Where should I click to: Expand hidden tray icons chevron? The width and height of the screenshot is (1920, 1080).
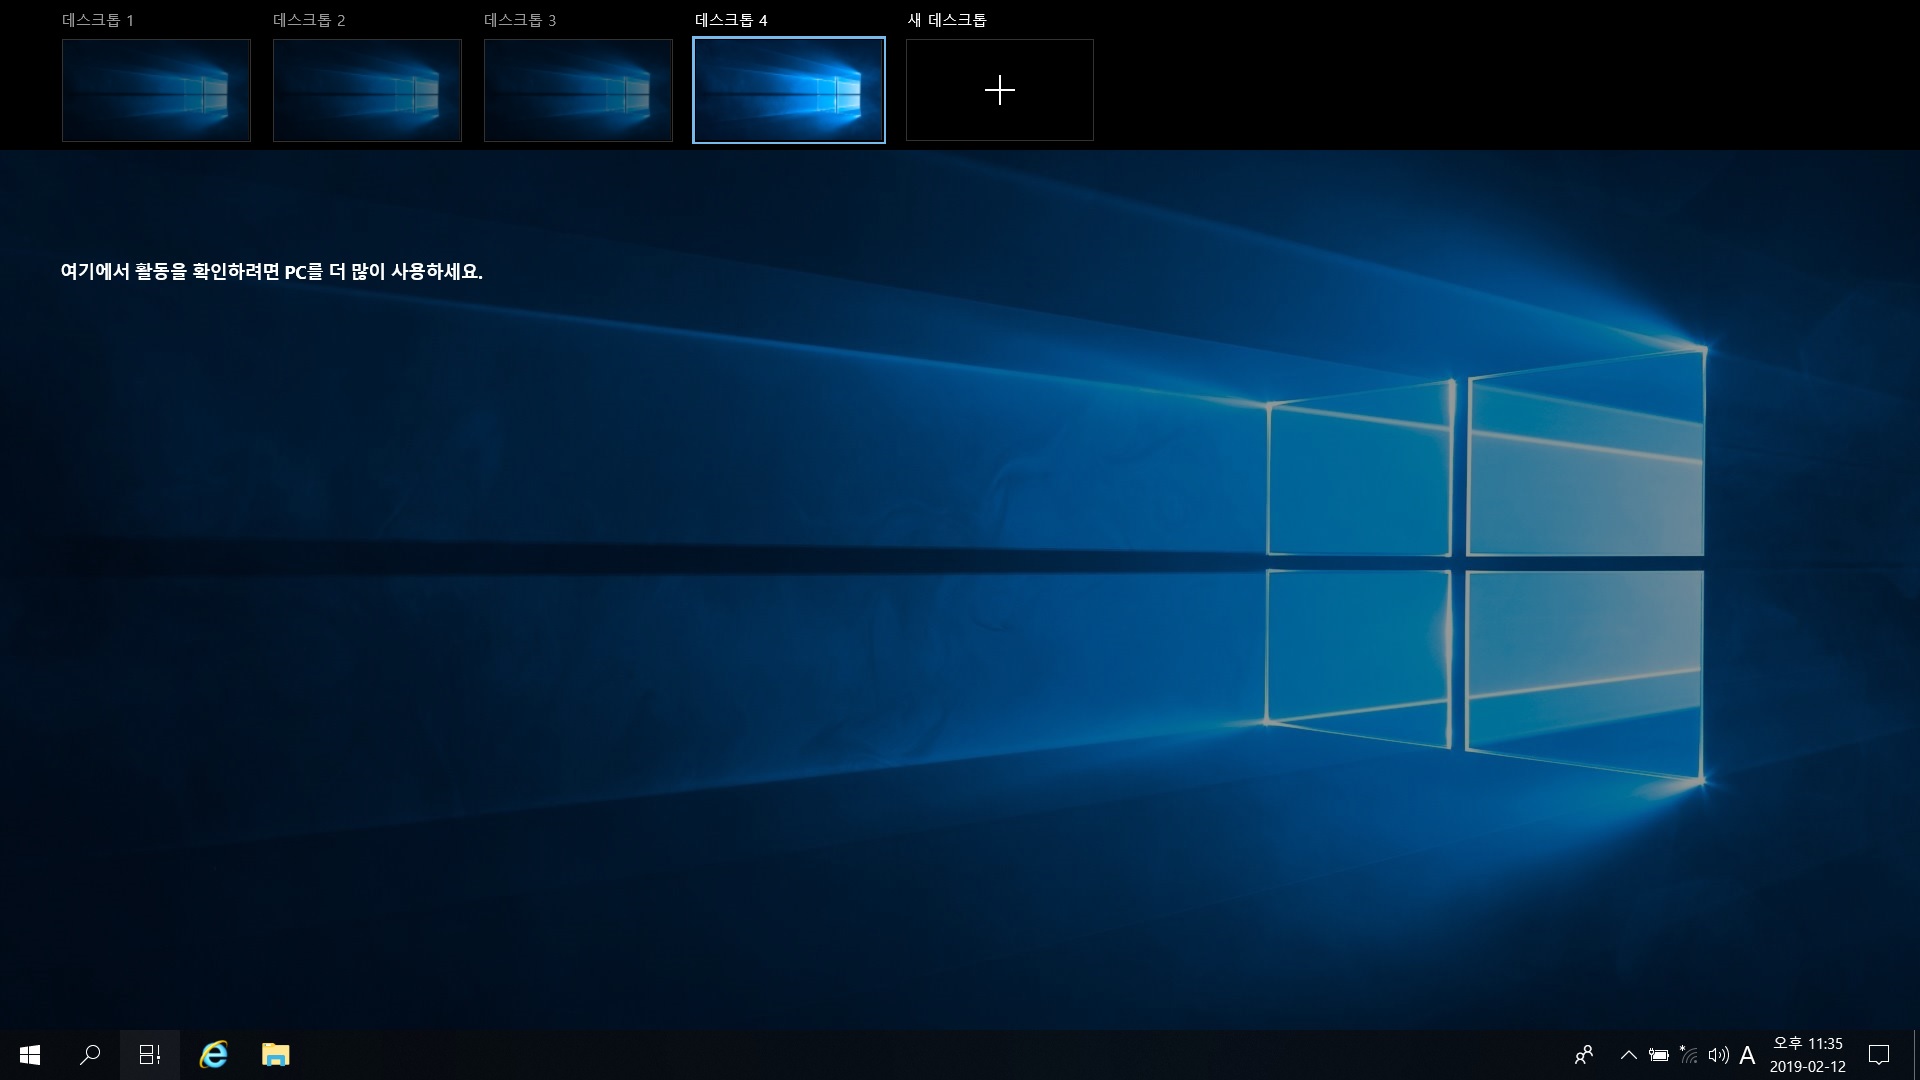[1628, 1055]
